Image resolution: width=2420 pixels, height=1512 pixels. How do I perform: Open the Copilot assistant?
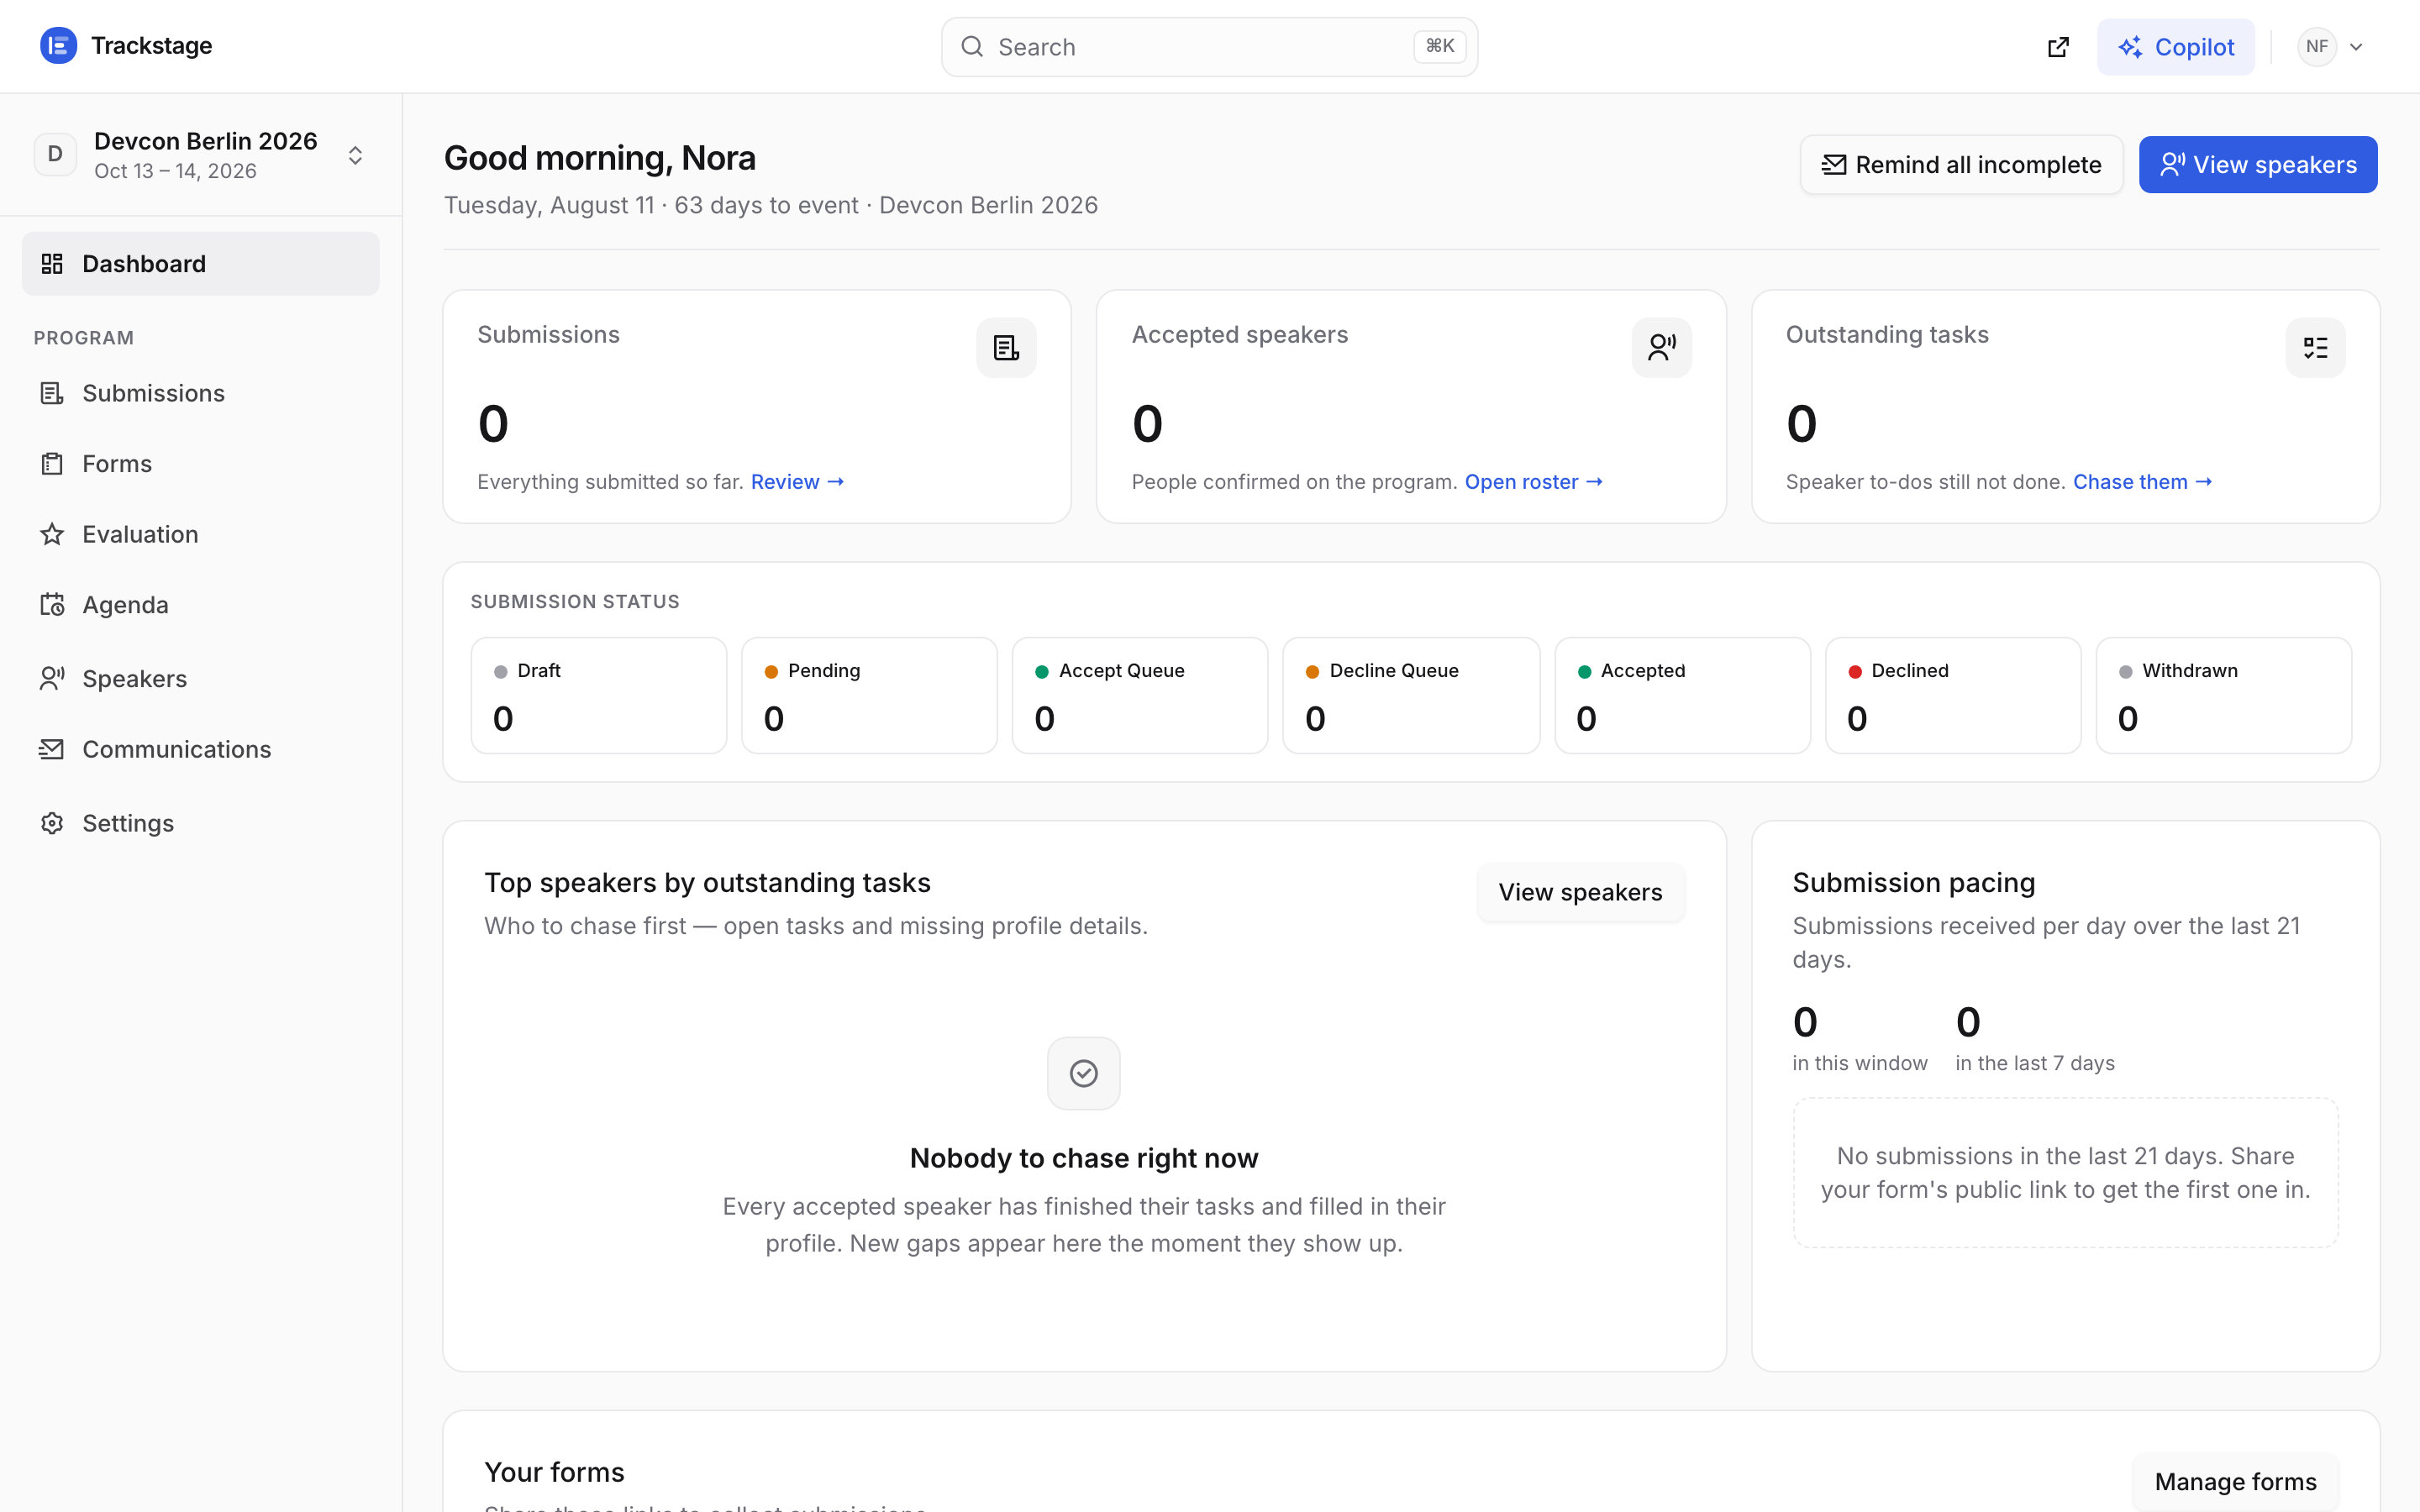click(x=2175, y=47)
